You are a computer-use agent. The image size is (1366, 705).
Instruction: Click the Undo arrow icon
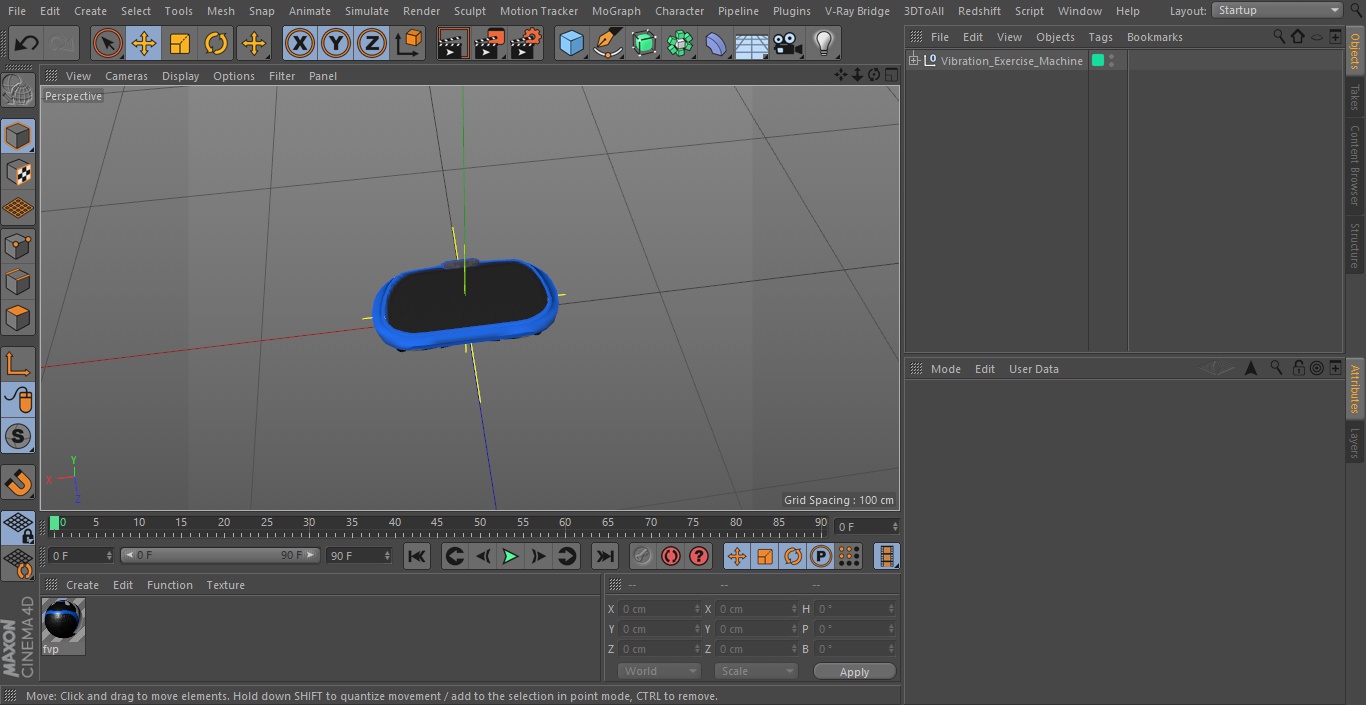[x=26, y=43]
